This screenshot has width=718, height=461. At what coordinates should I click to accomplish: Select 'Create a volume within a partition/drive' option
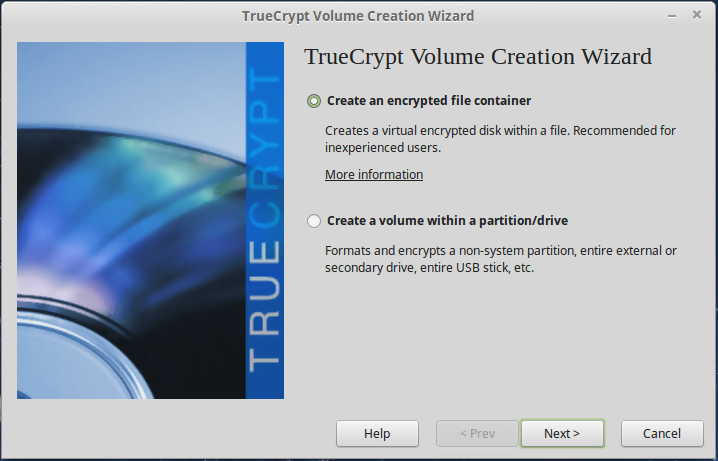tap(314, 221)
